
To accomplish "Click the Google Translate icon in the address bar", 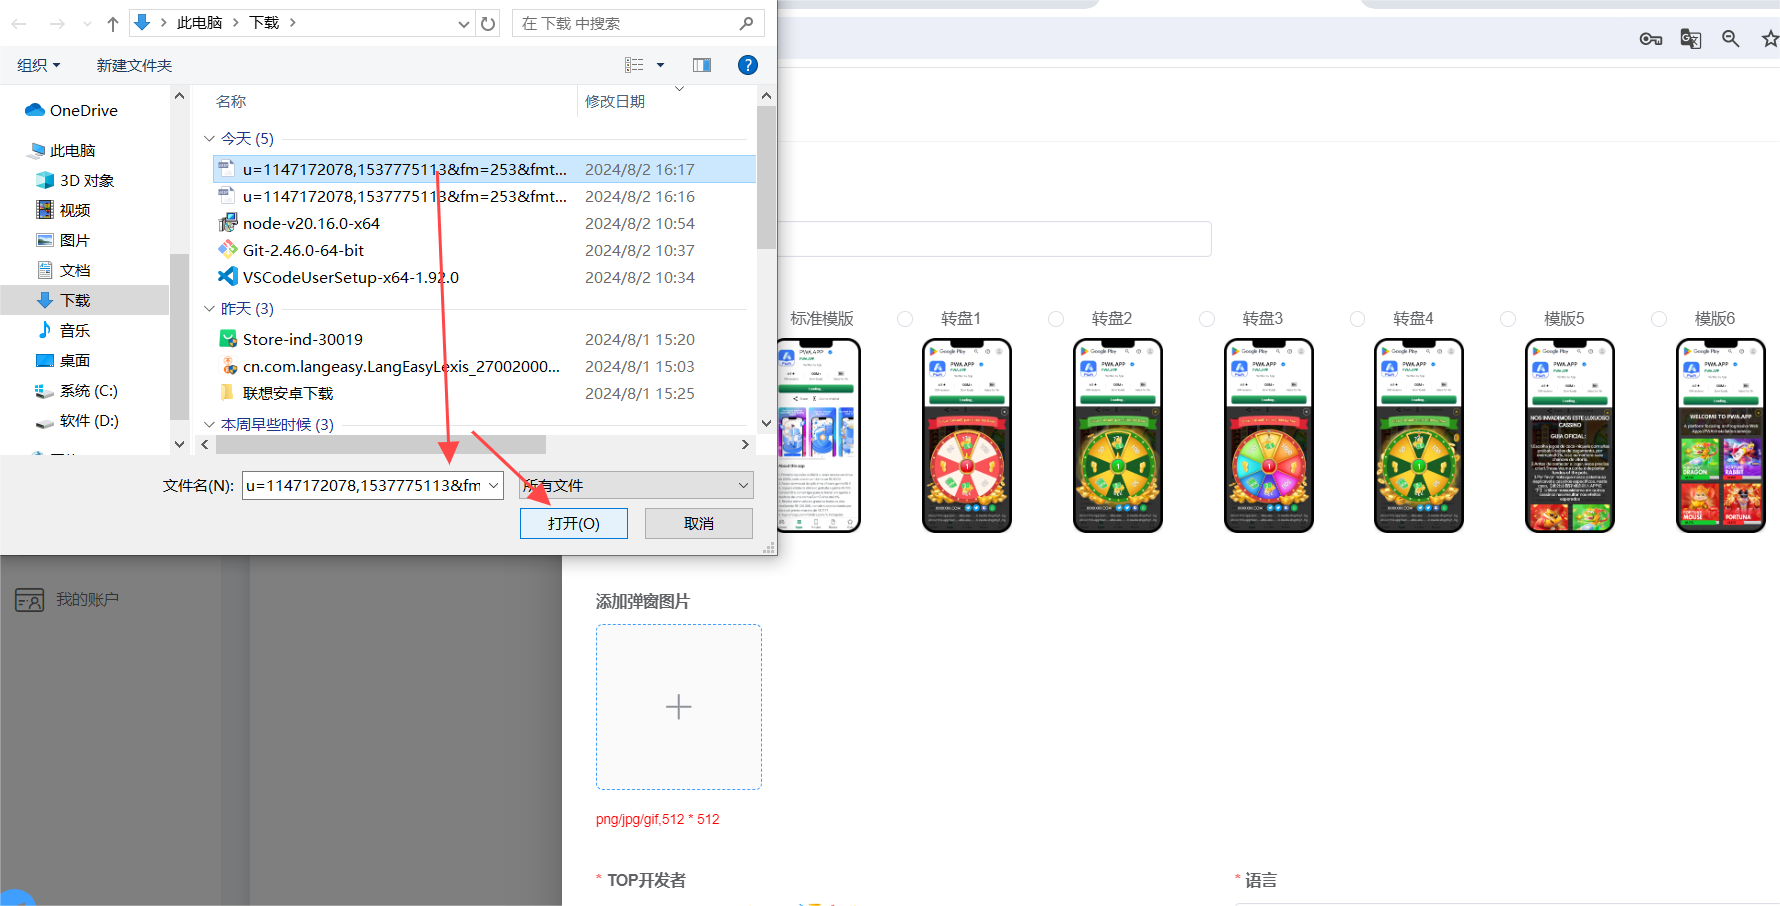I will [1691, 38].
